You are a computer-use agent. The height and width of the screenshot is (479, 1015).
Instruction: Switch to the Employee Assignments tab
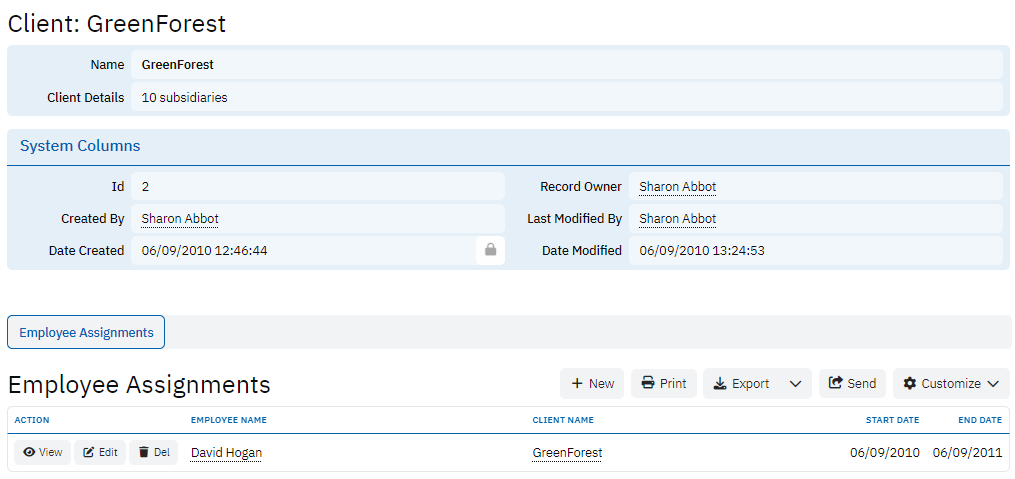[86, 332]
